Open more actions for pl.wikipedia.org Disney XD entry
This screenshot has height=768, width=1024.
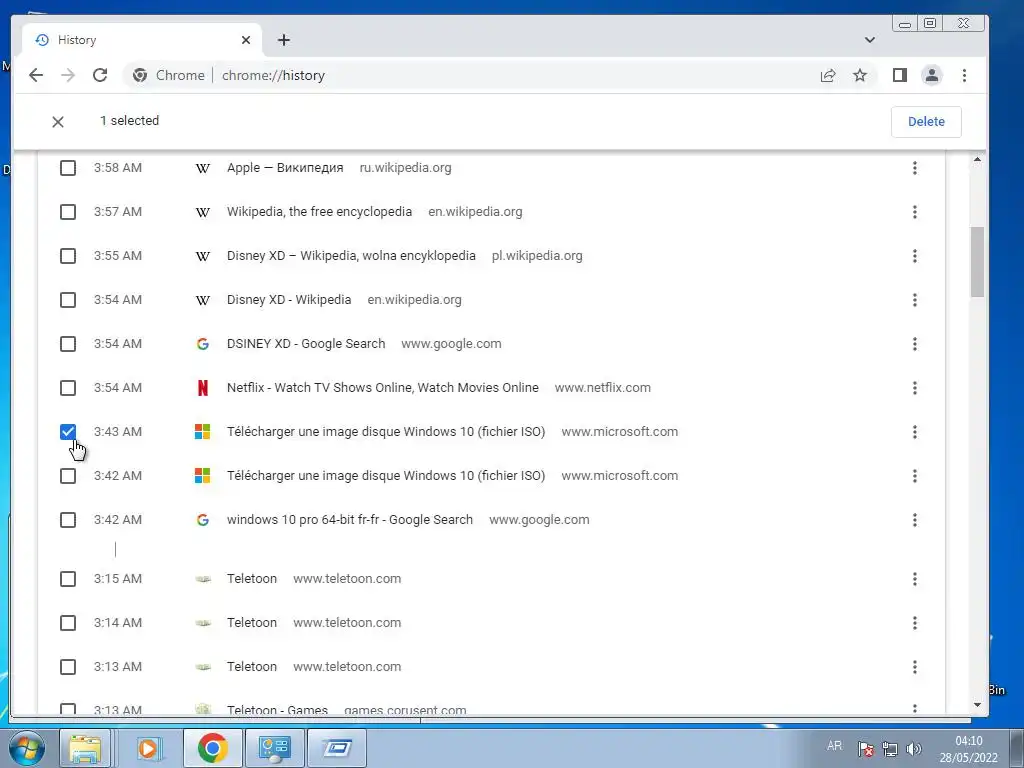tap(914, 256)
